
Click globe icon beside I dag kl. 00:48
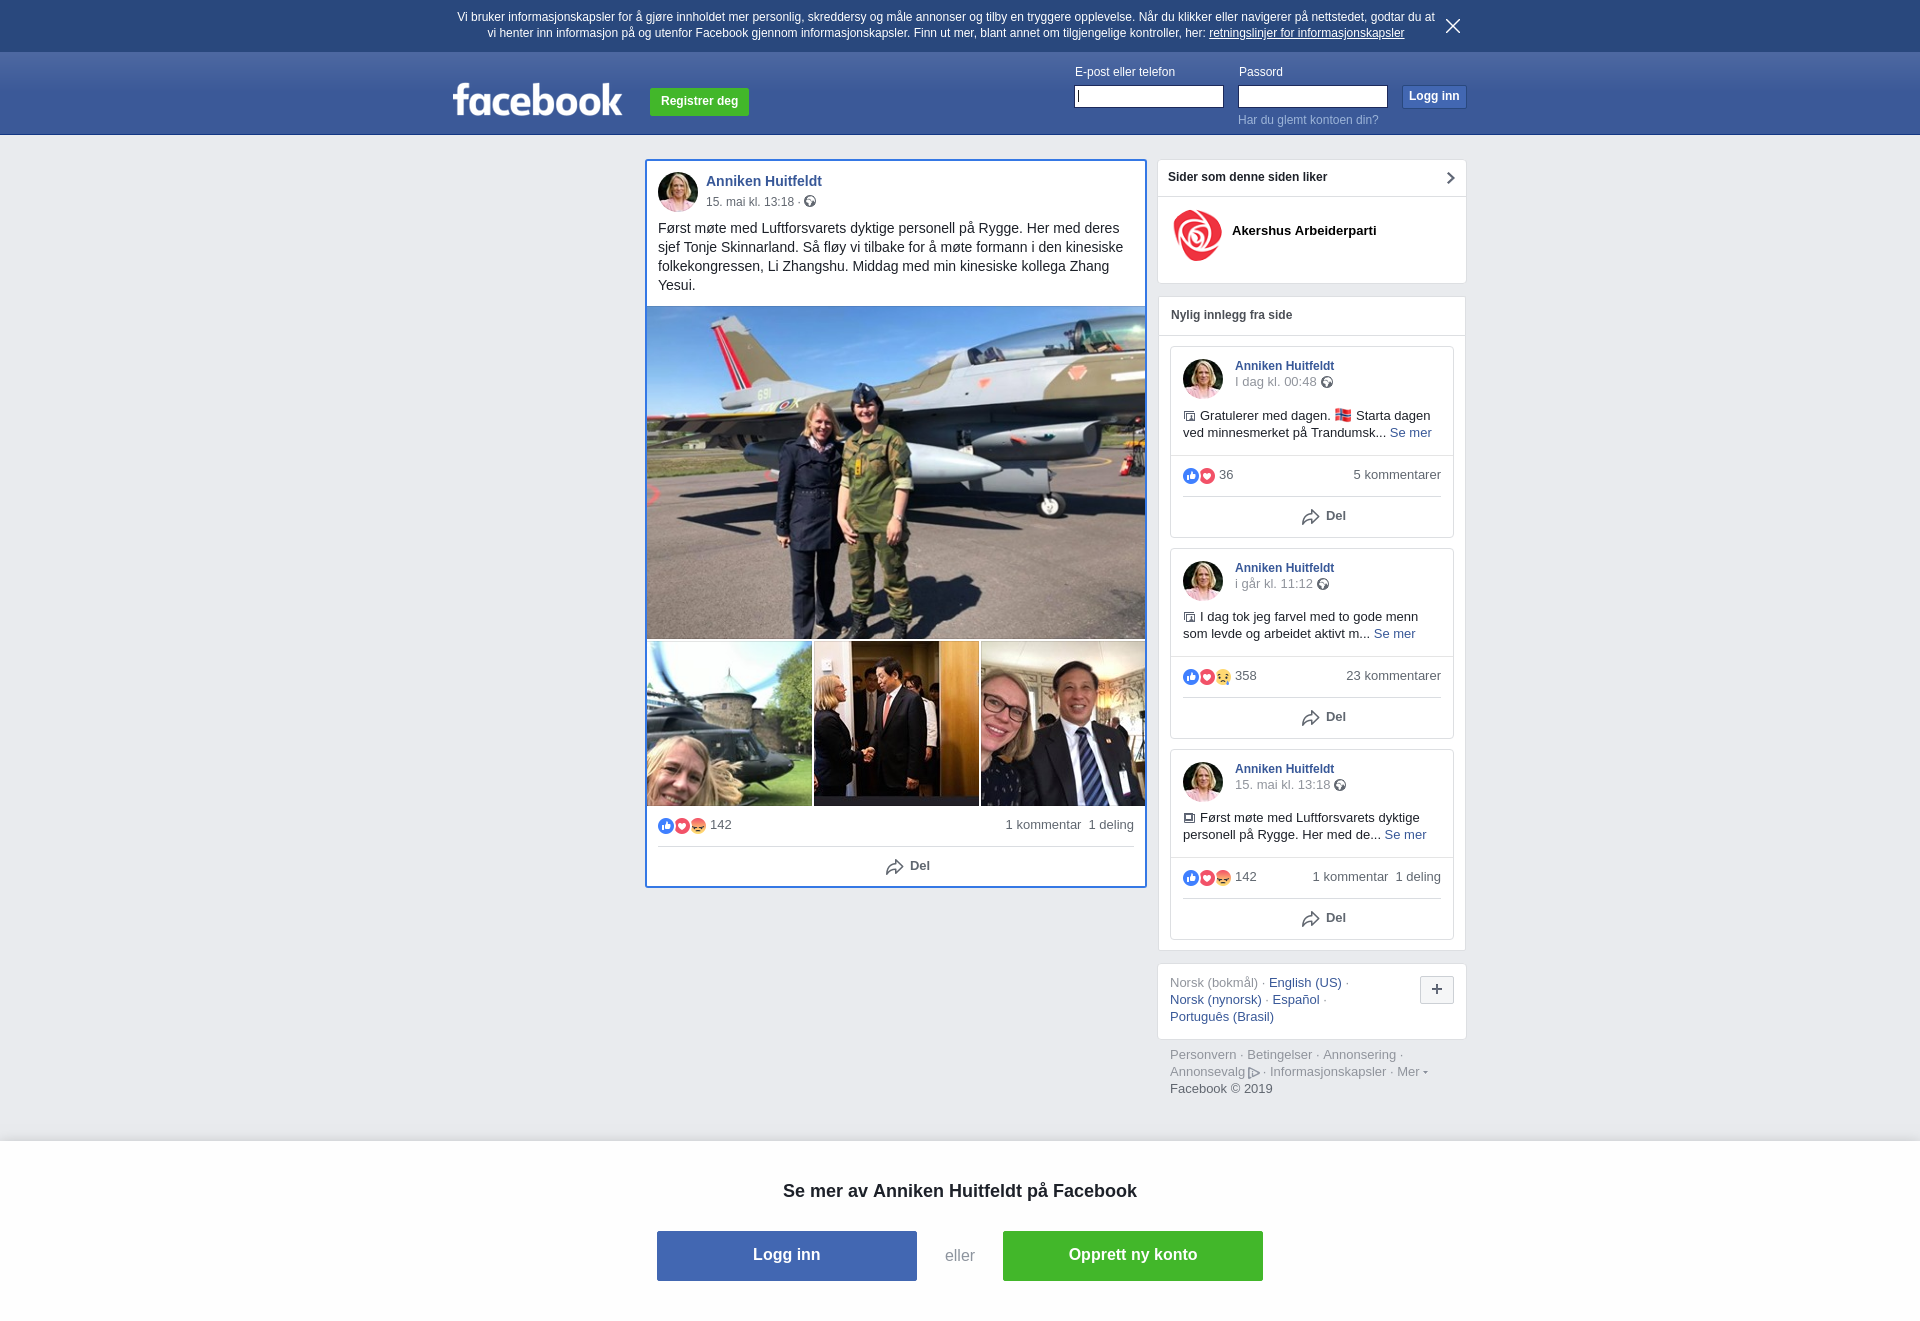[1327, 382]
